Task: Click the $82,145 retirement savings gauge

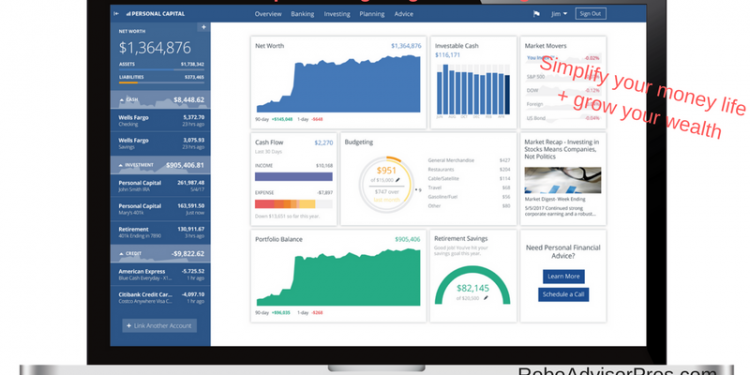Action: (473, 286)
